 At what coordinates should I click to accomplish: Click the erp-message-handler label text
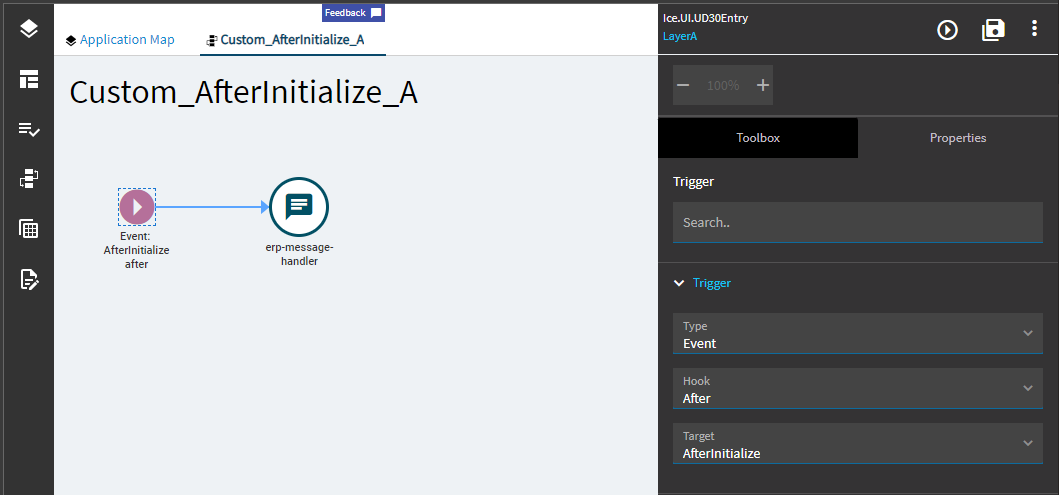point(299,254)
